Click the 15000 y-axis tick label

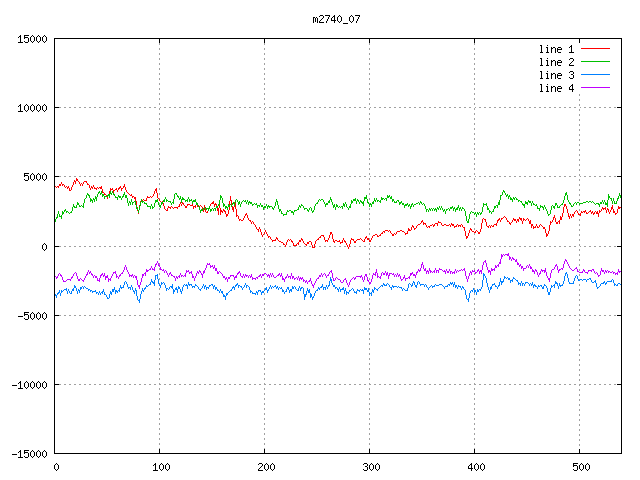click(x=32, y=39)
